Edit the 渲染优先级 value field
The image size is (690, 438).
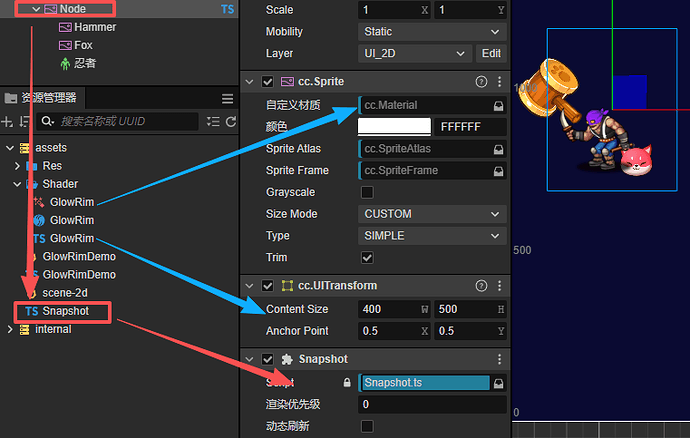tap(432, 405)
